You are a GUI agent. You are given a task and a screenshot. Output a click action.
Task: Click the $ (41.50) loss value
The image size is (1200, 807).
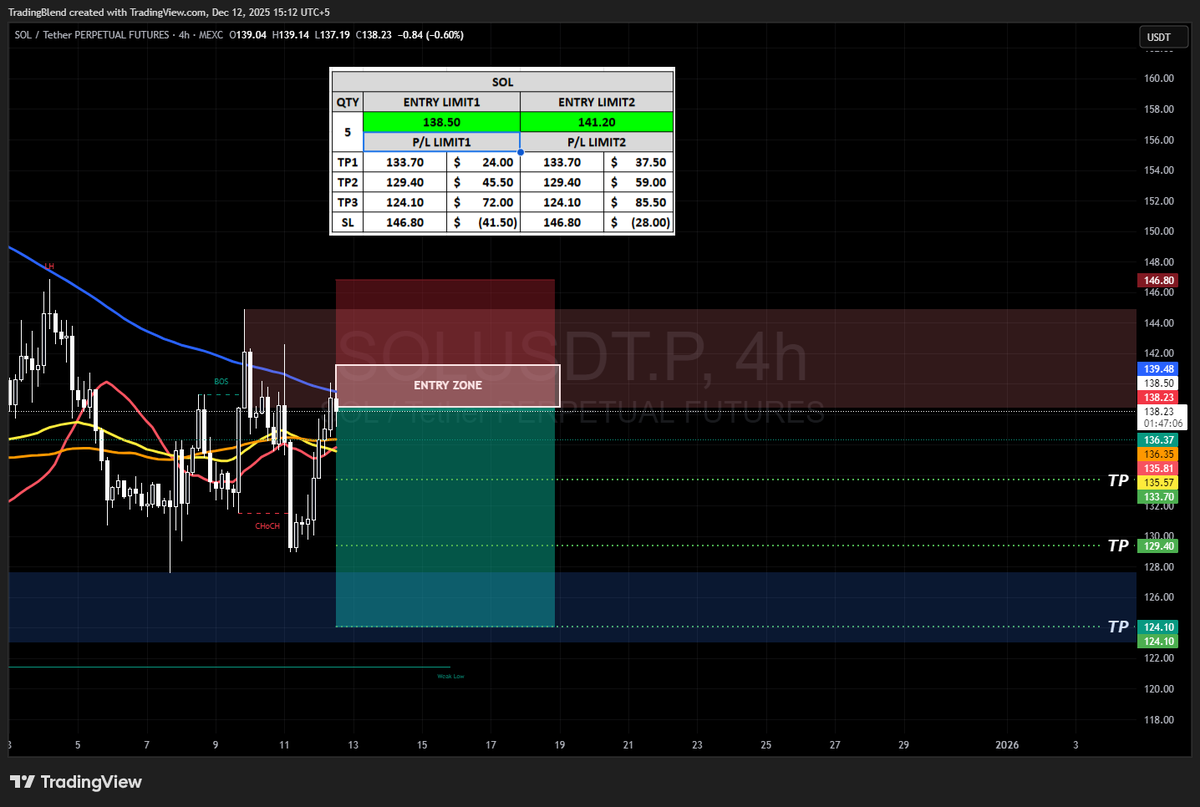[483, 223]
